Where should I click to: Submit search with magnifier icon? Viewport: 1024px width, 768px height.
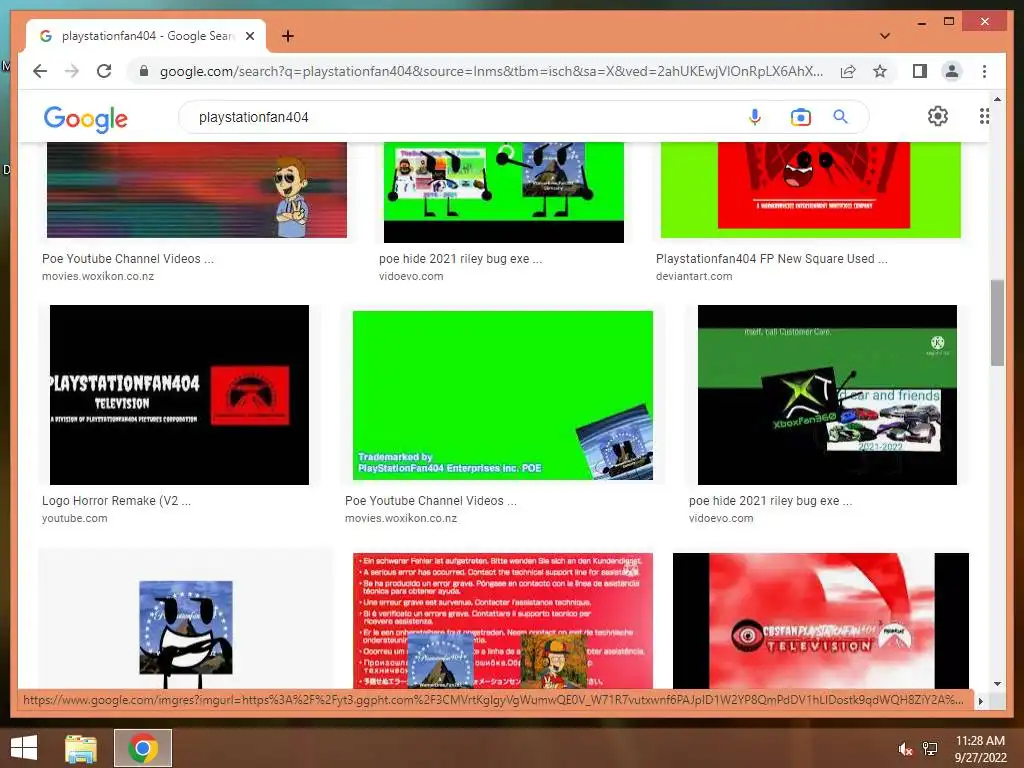pos(840,117)
